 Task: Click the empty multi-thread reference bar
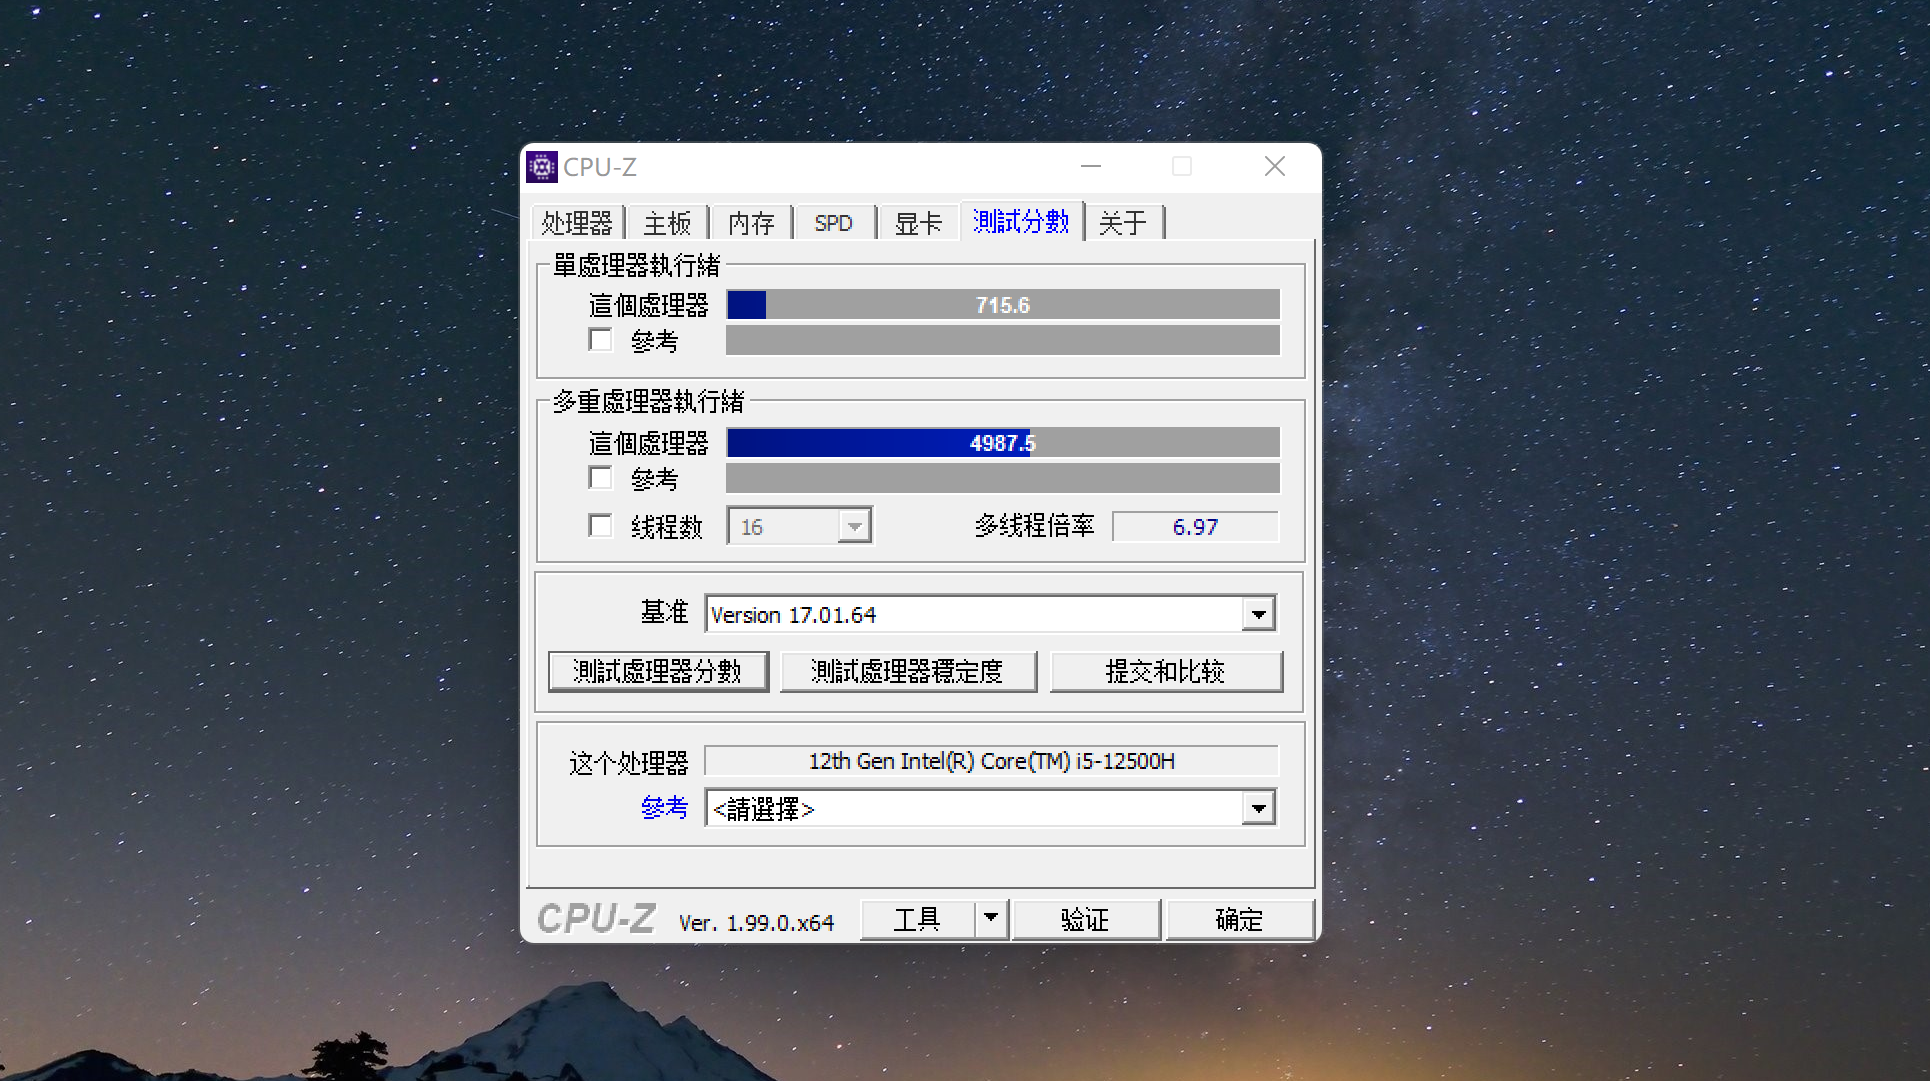pyautogui.click(x=1003, y=478)
